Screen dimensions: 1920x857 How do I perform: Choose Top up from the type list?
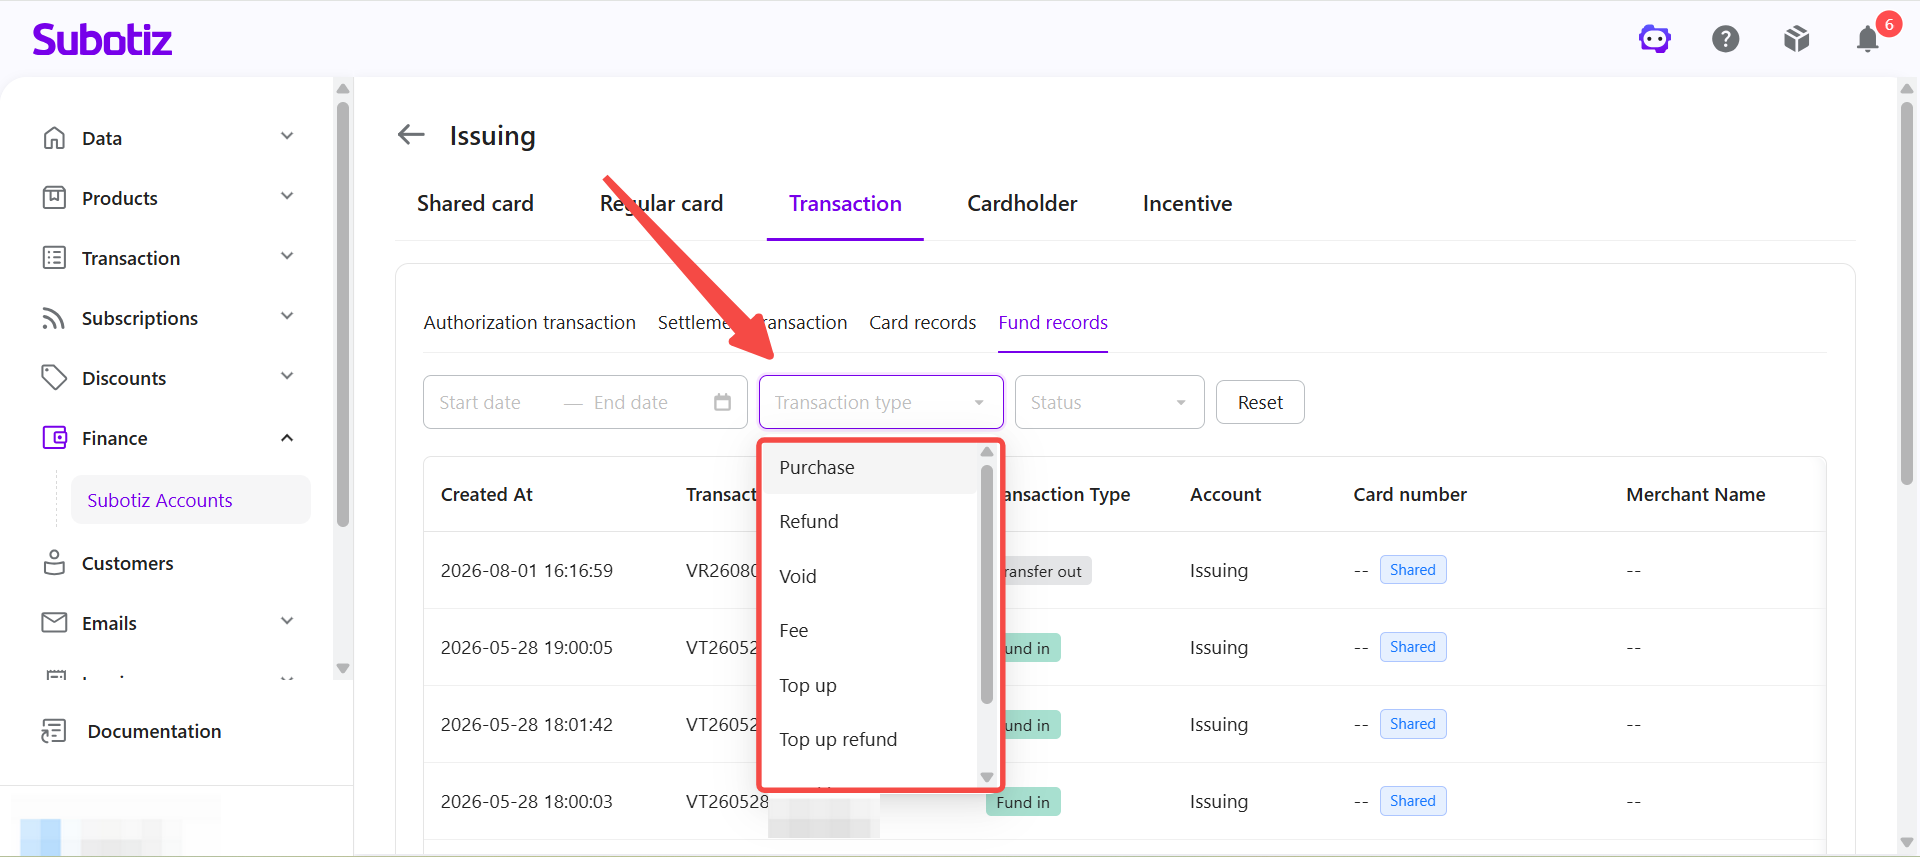[869, 685]
